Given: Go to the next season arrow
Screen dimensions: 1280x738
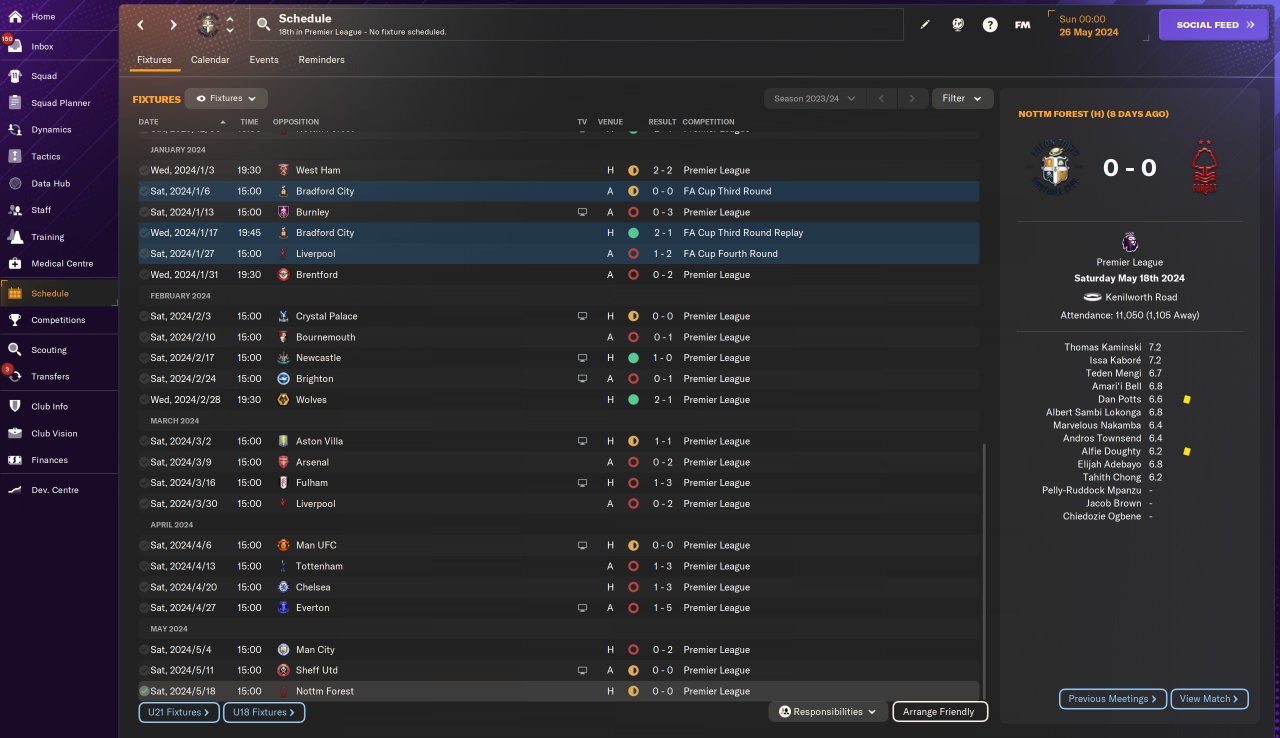Looking at the screenshot, I should 911,98.
